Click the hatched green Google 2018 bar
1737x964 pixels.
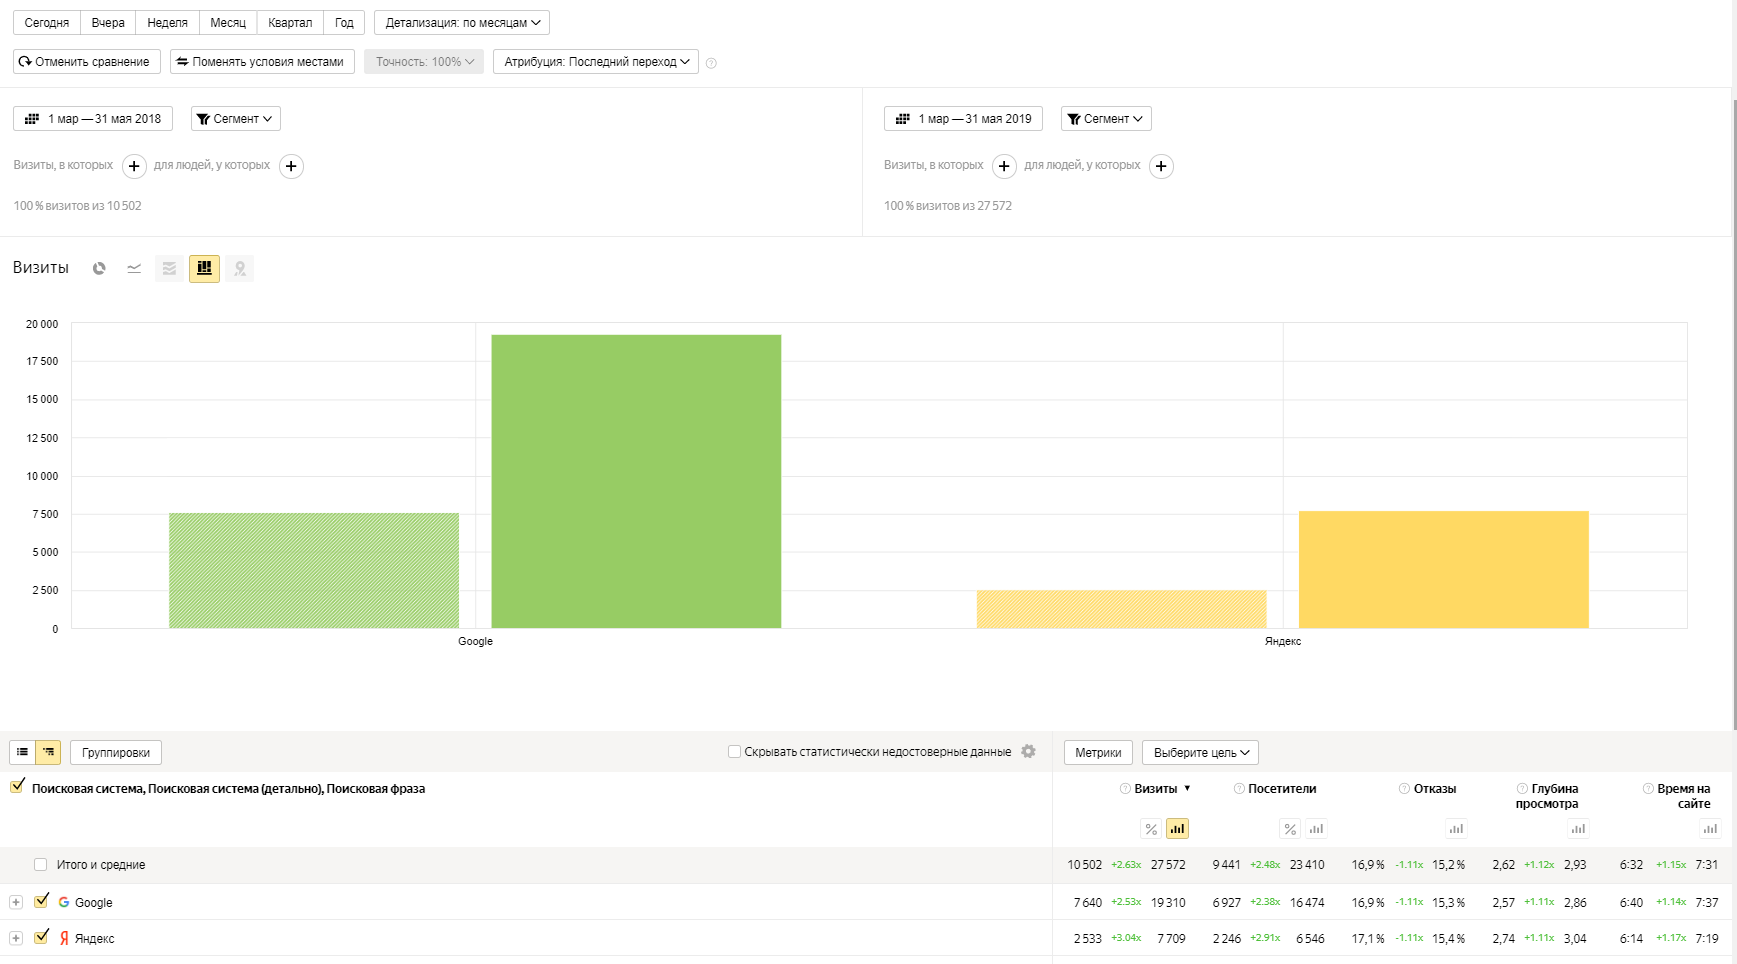pyautogui.click(x=314, y=571)
